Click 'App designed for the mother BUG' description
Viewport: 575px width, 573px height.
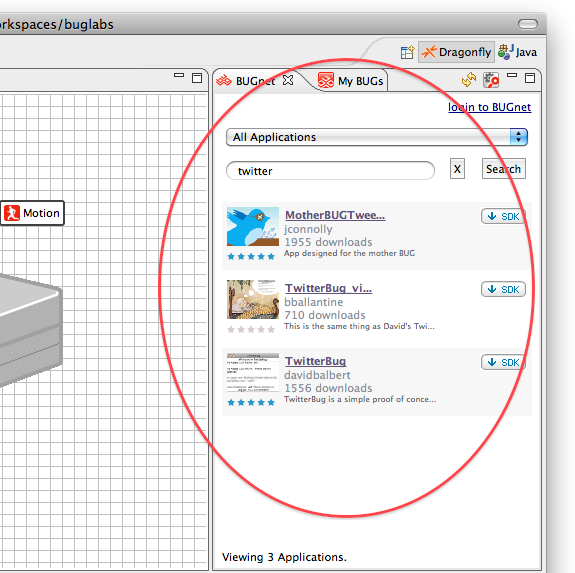pyautogui.click(x=349, y=253)
